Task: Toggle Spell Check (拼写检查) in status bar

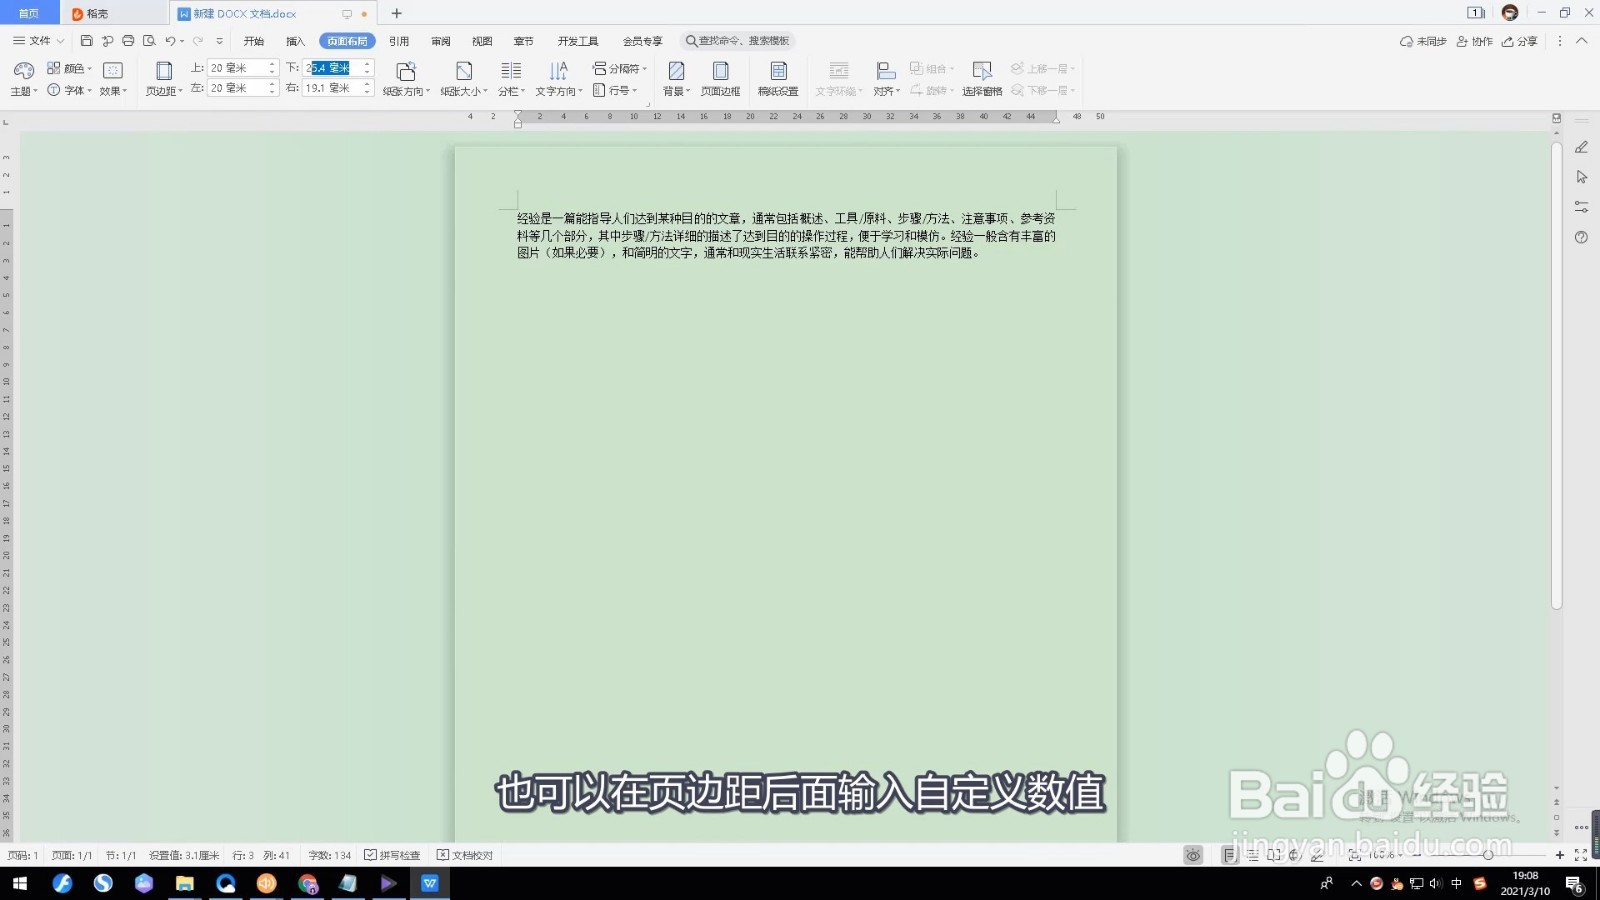Action: 392,855
